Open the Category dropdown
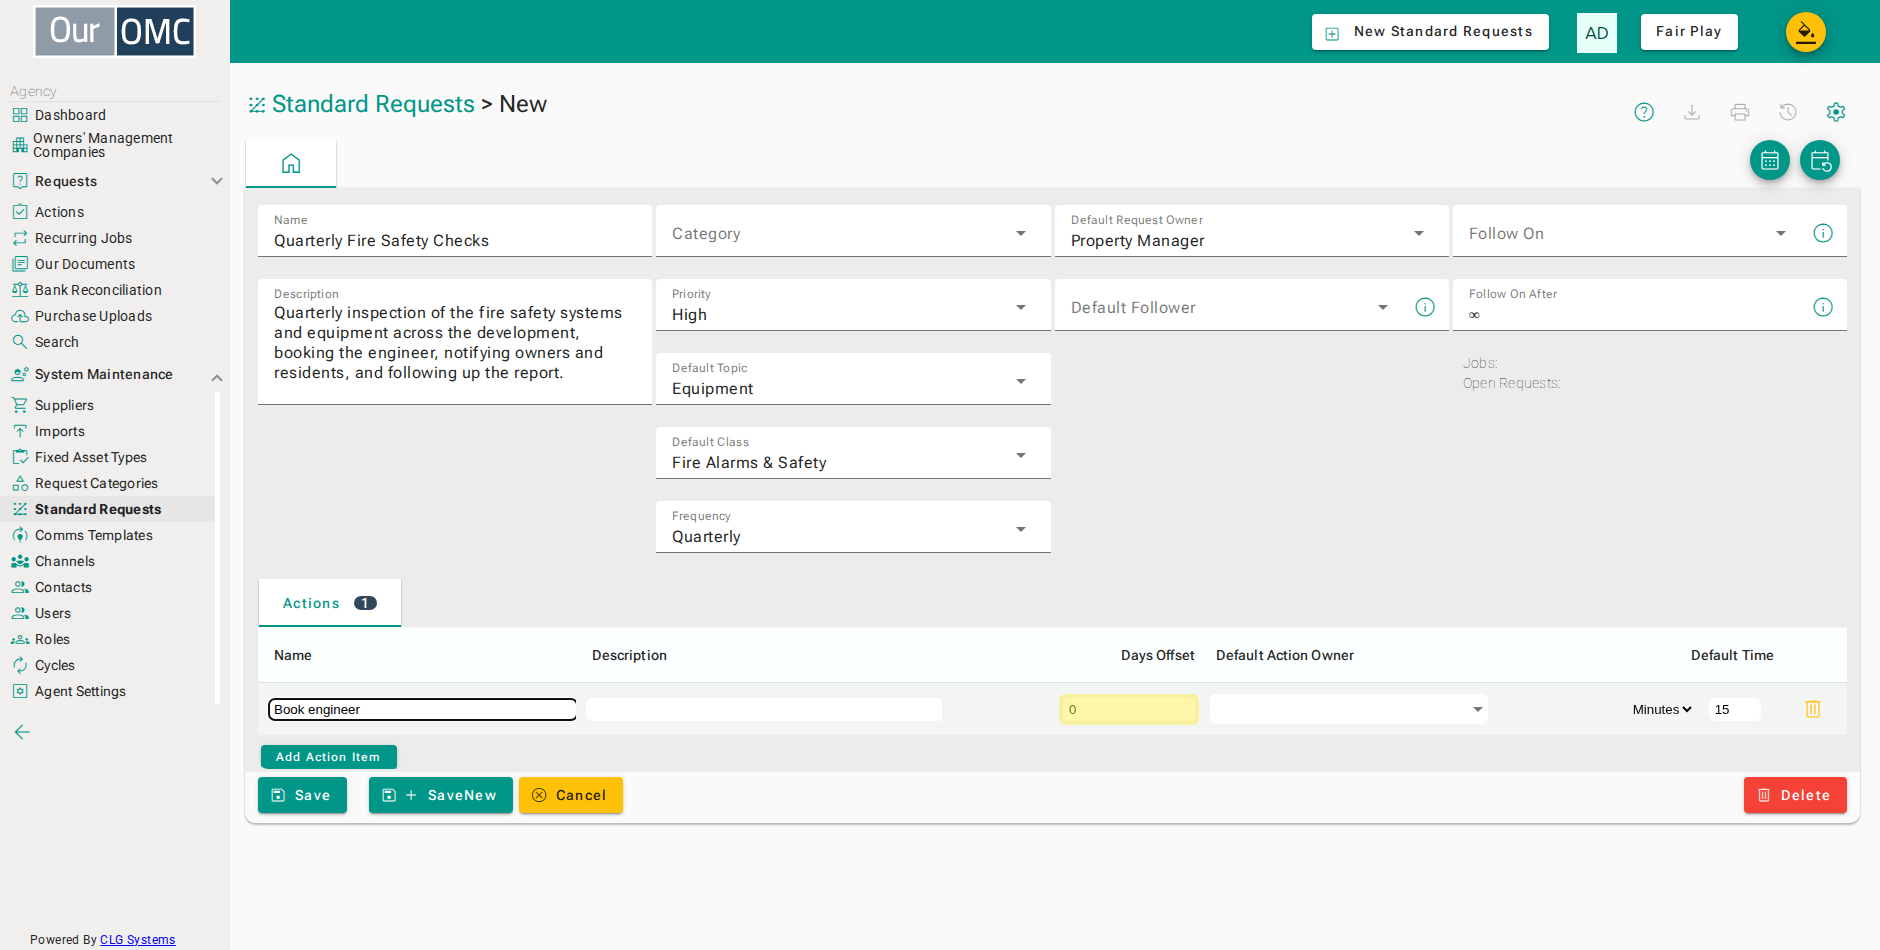This screenshot has height=950, width=1880. [x=853, y=232]
